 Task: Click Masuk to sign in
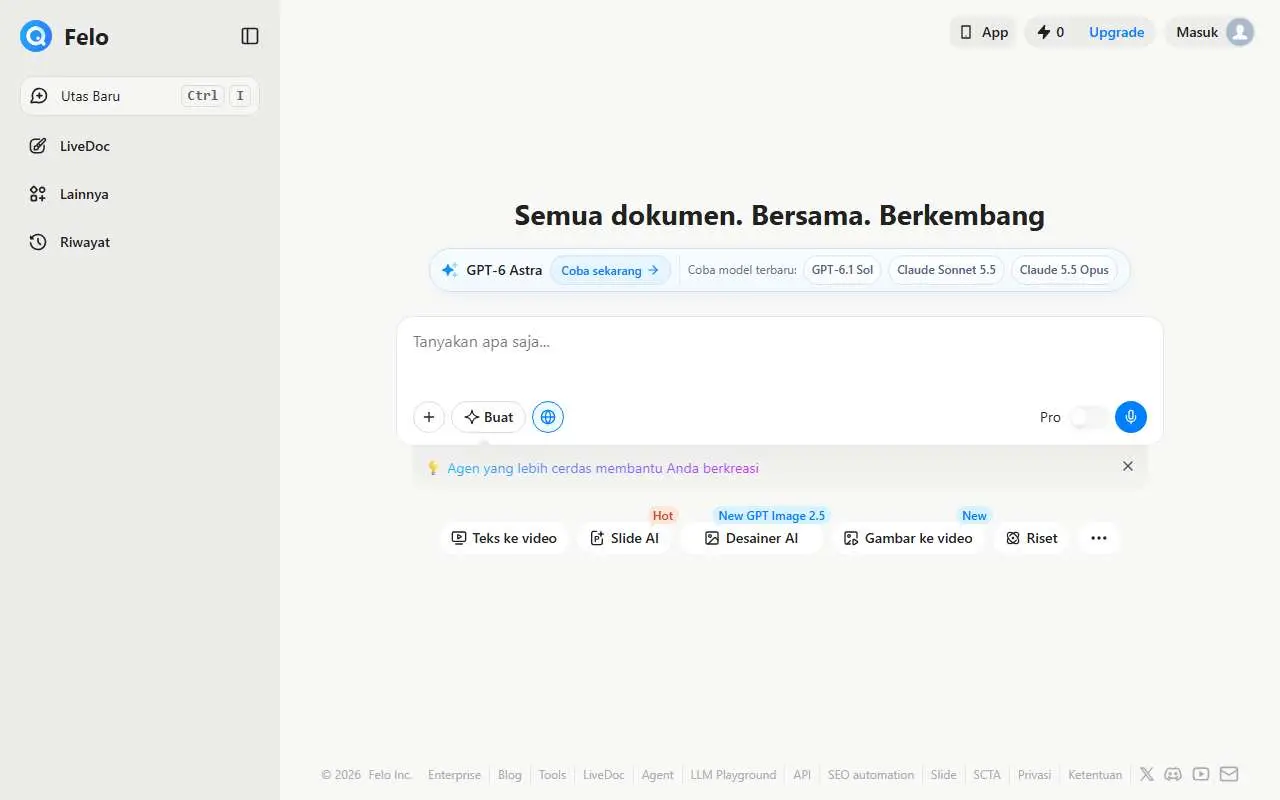click(1197, 32)
